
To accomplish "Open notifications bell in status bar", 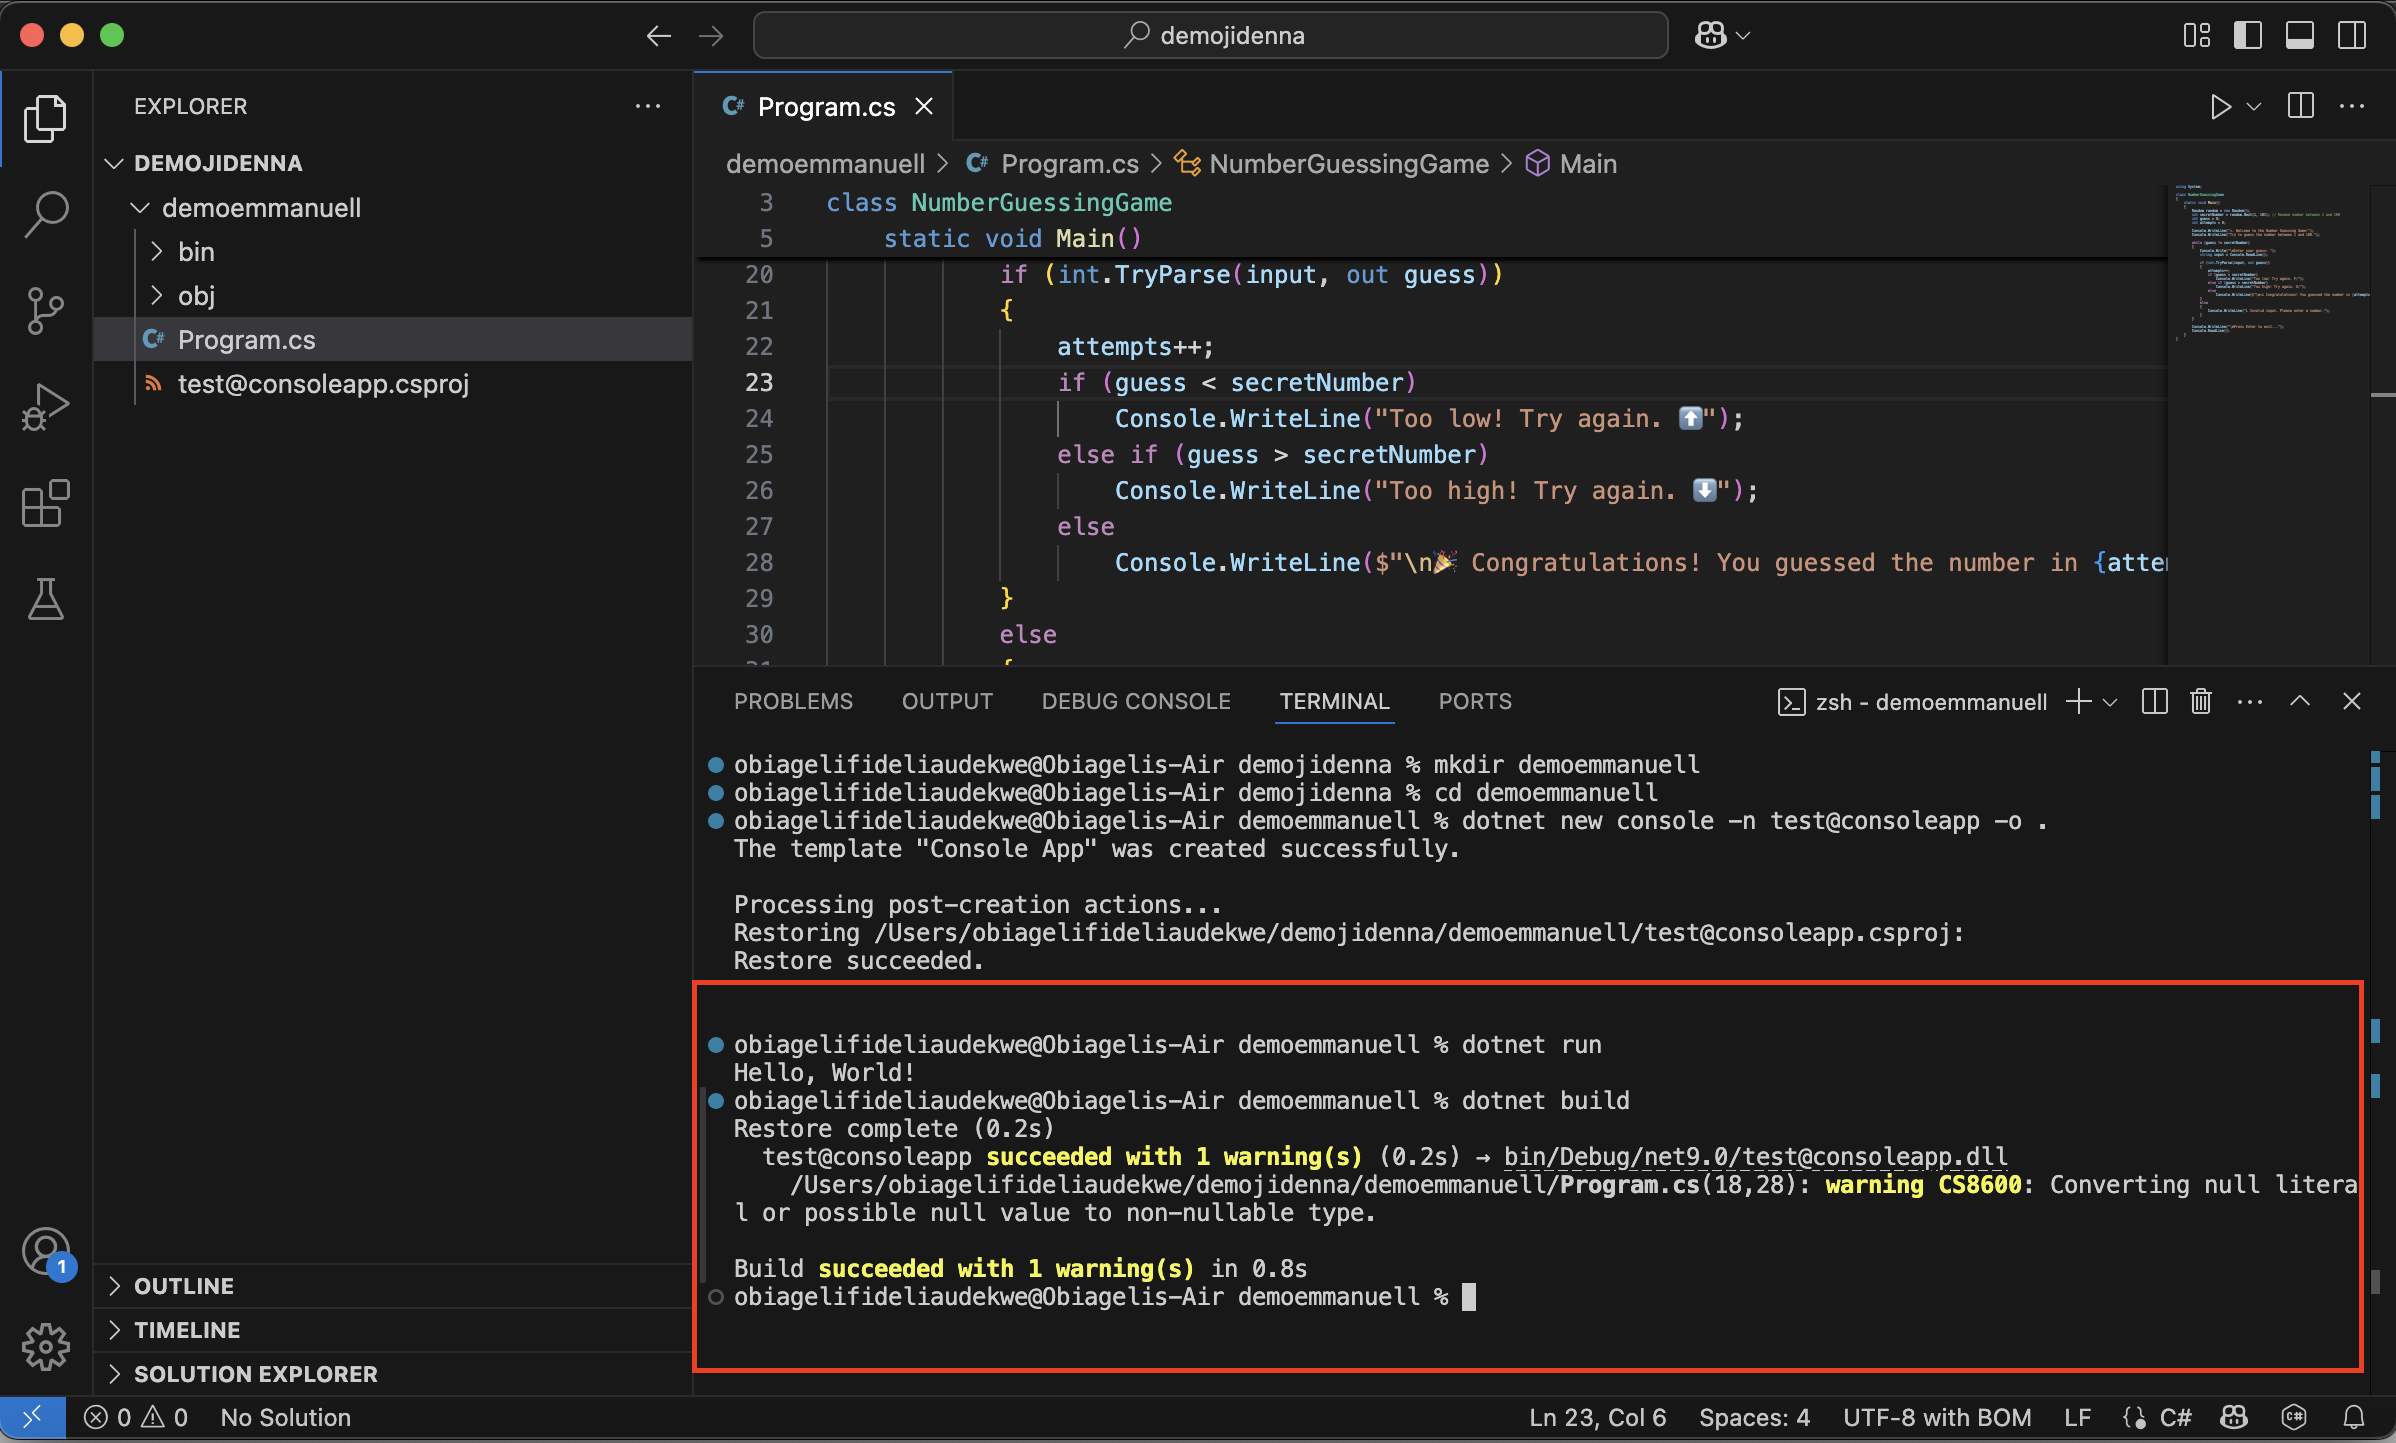I will 2354,1417.
